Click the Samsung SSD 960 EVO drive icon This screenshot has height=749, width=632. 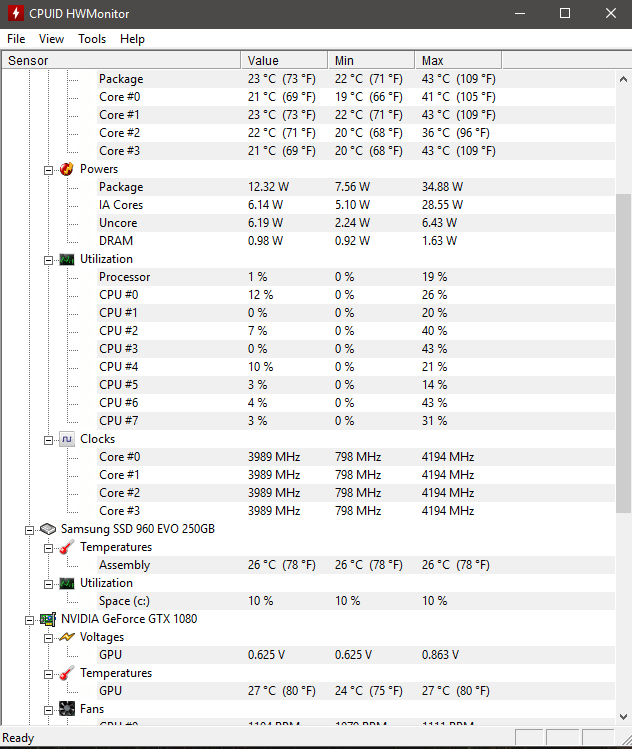point(48,529)
